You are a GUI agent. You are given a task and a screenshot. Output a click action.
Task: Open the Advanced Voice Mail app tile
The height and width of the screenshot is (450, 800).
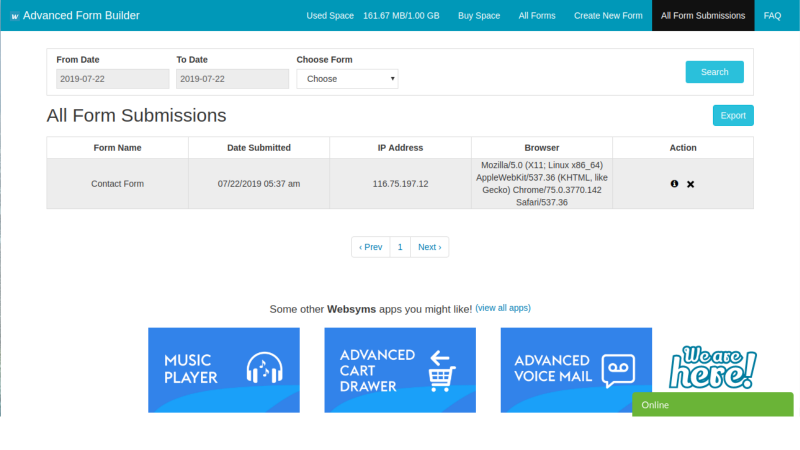tap(576, 370)
